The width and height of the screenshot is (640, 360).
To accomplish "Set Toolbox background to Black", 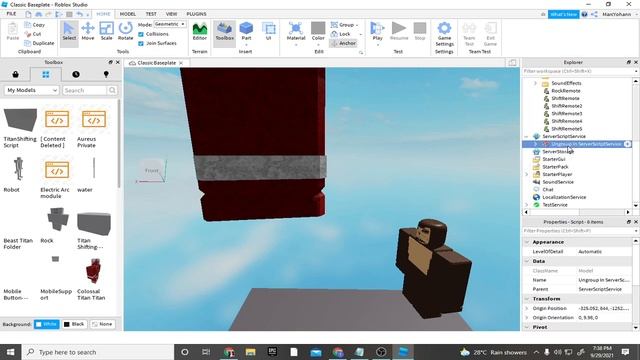I will (74, 324).
